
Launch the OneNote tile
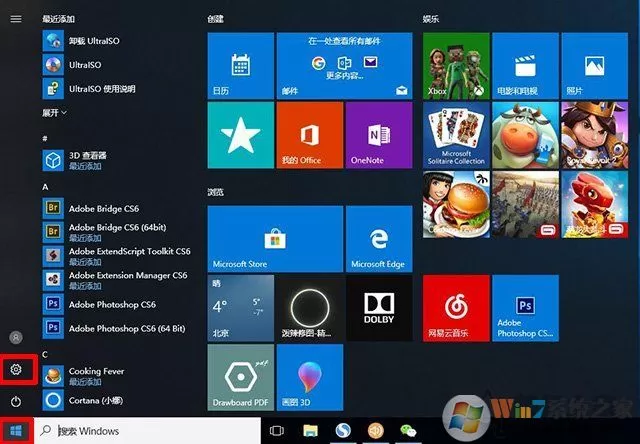coord(379,135)
